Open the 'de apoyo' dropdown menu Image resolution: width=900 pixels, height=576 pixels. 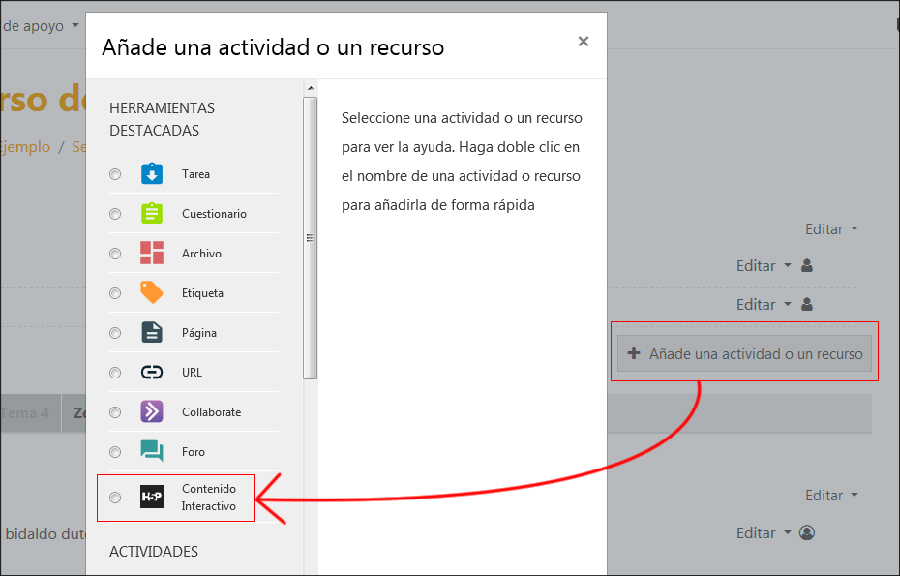pyautogui.click(x=40, y=25)
